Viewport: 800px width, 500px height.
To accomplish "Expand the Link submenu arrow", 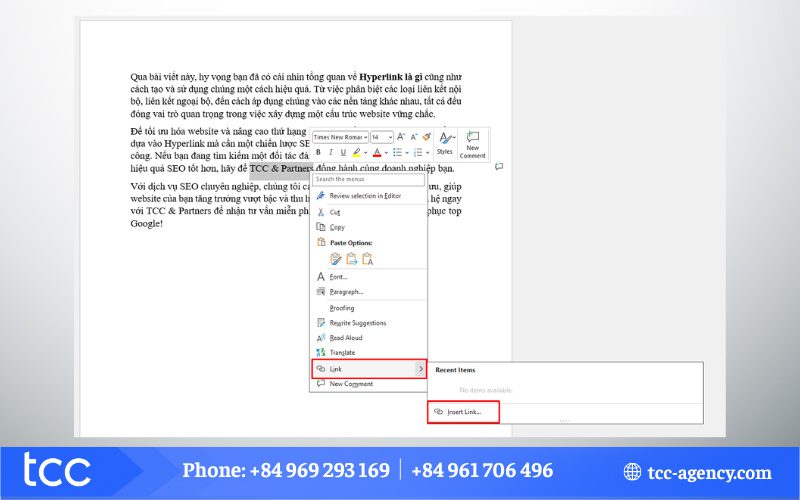I will [421, 368].
